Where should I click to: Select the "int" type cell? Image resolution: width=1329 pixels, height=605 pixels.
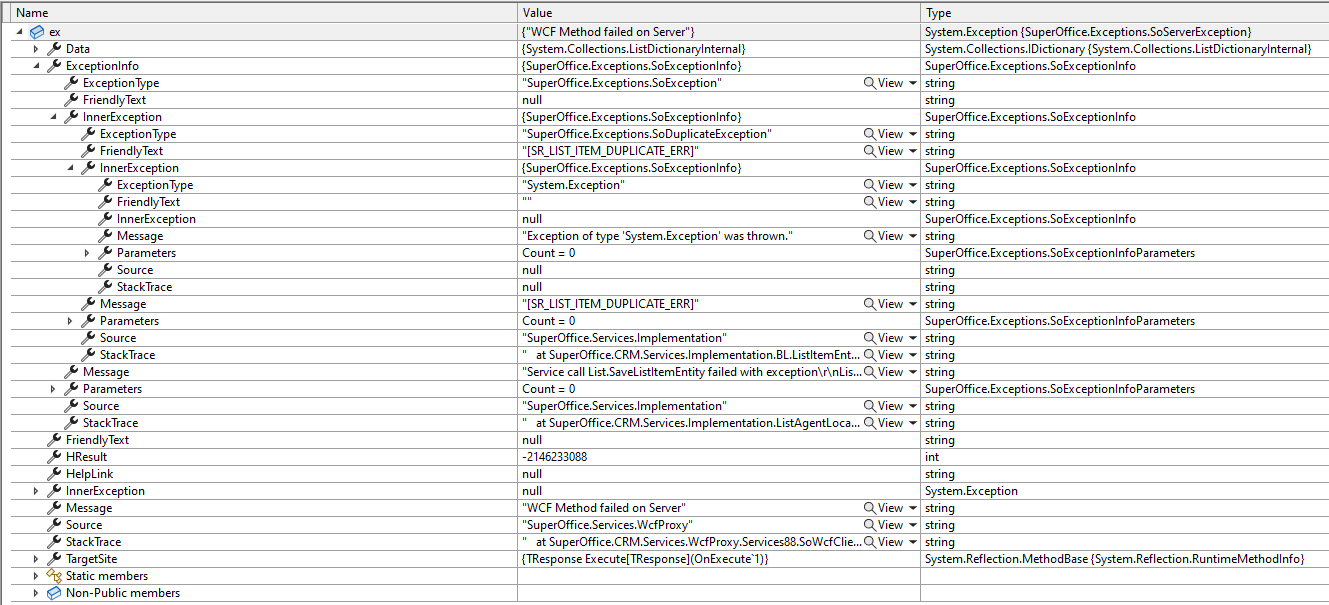[x=932, y=457]
